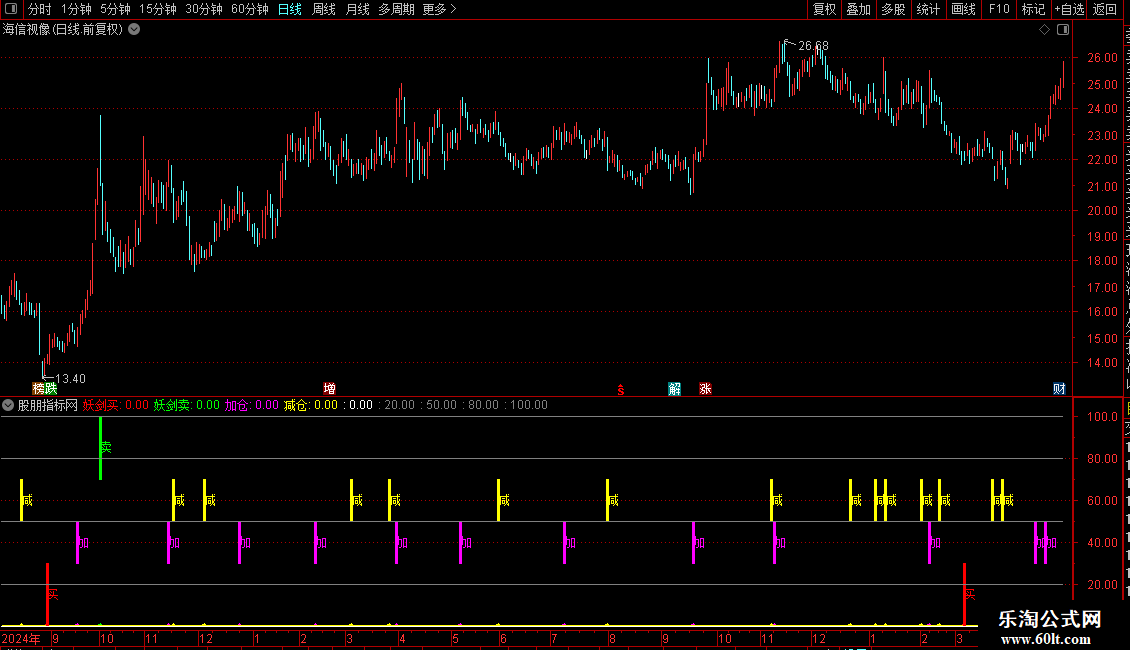Image resolution: width=1130 pixels, height=650 pixels.
Task: Click the 叠加 overlay button
Action: [x=858, y=9]
